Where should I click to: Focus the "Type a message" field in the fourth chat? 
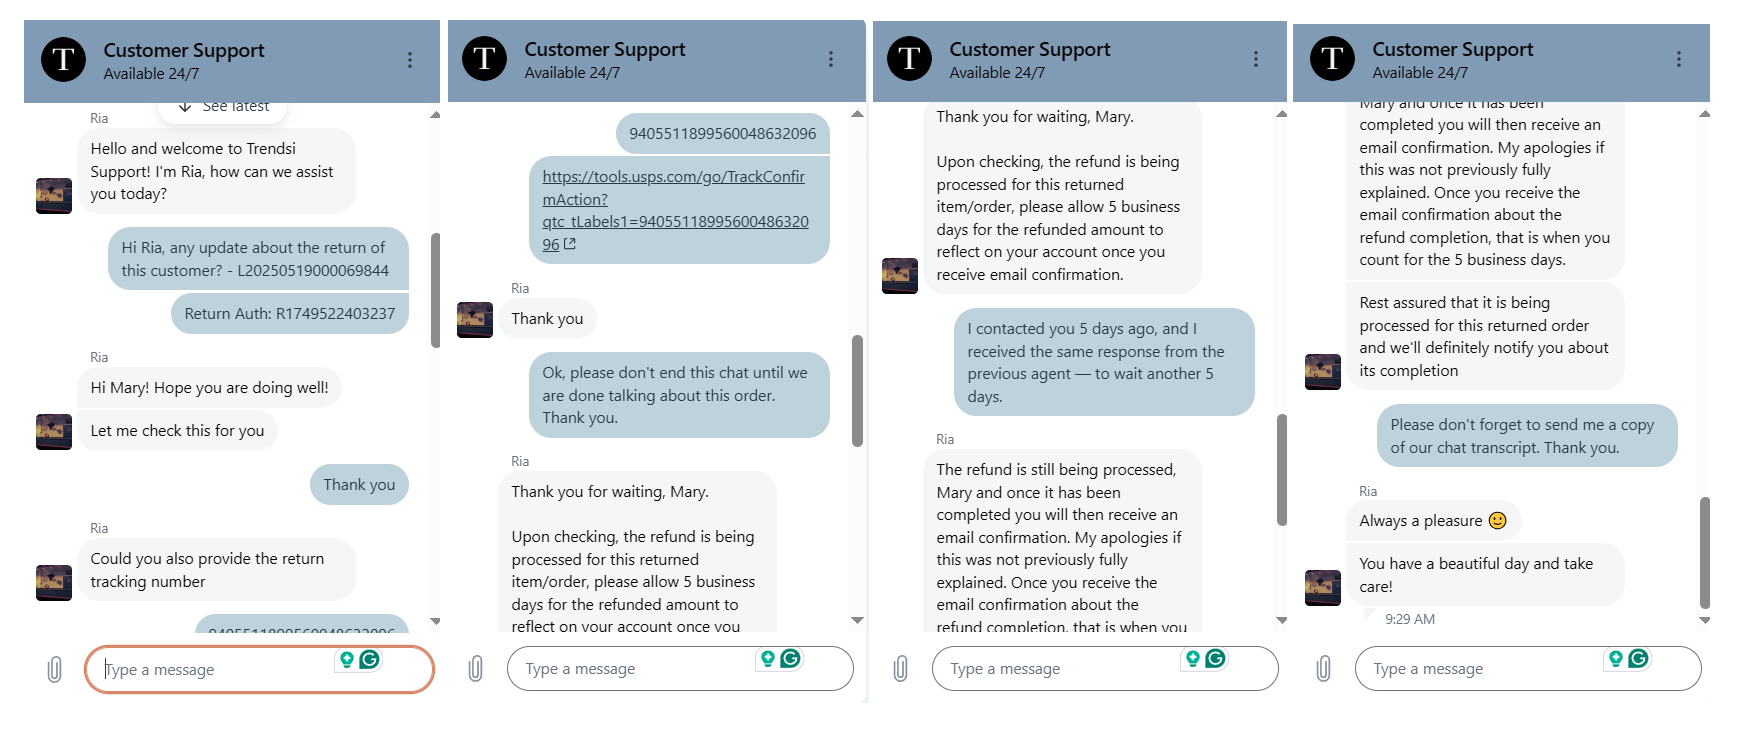pos(1480,669)
